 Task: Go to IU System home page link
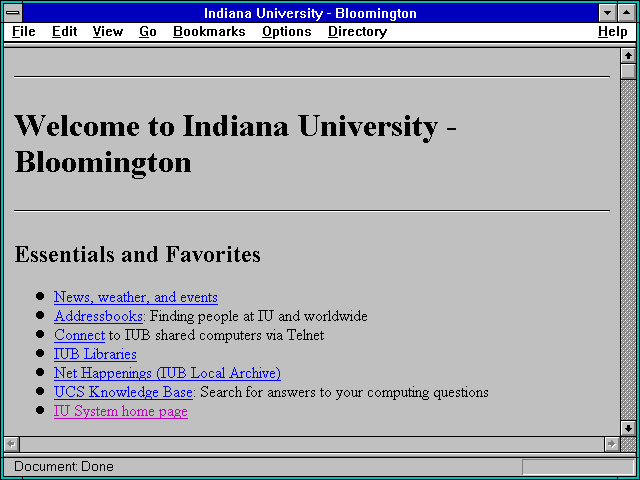click(121, 411)
